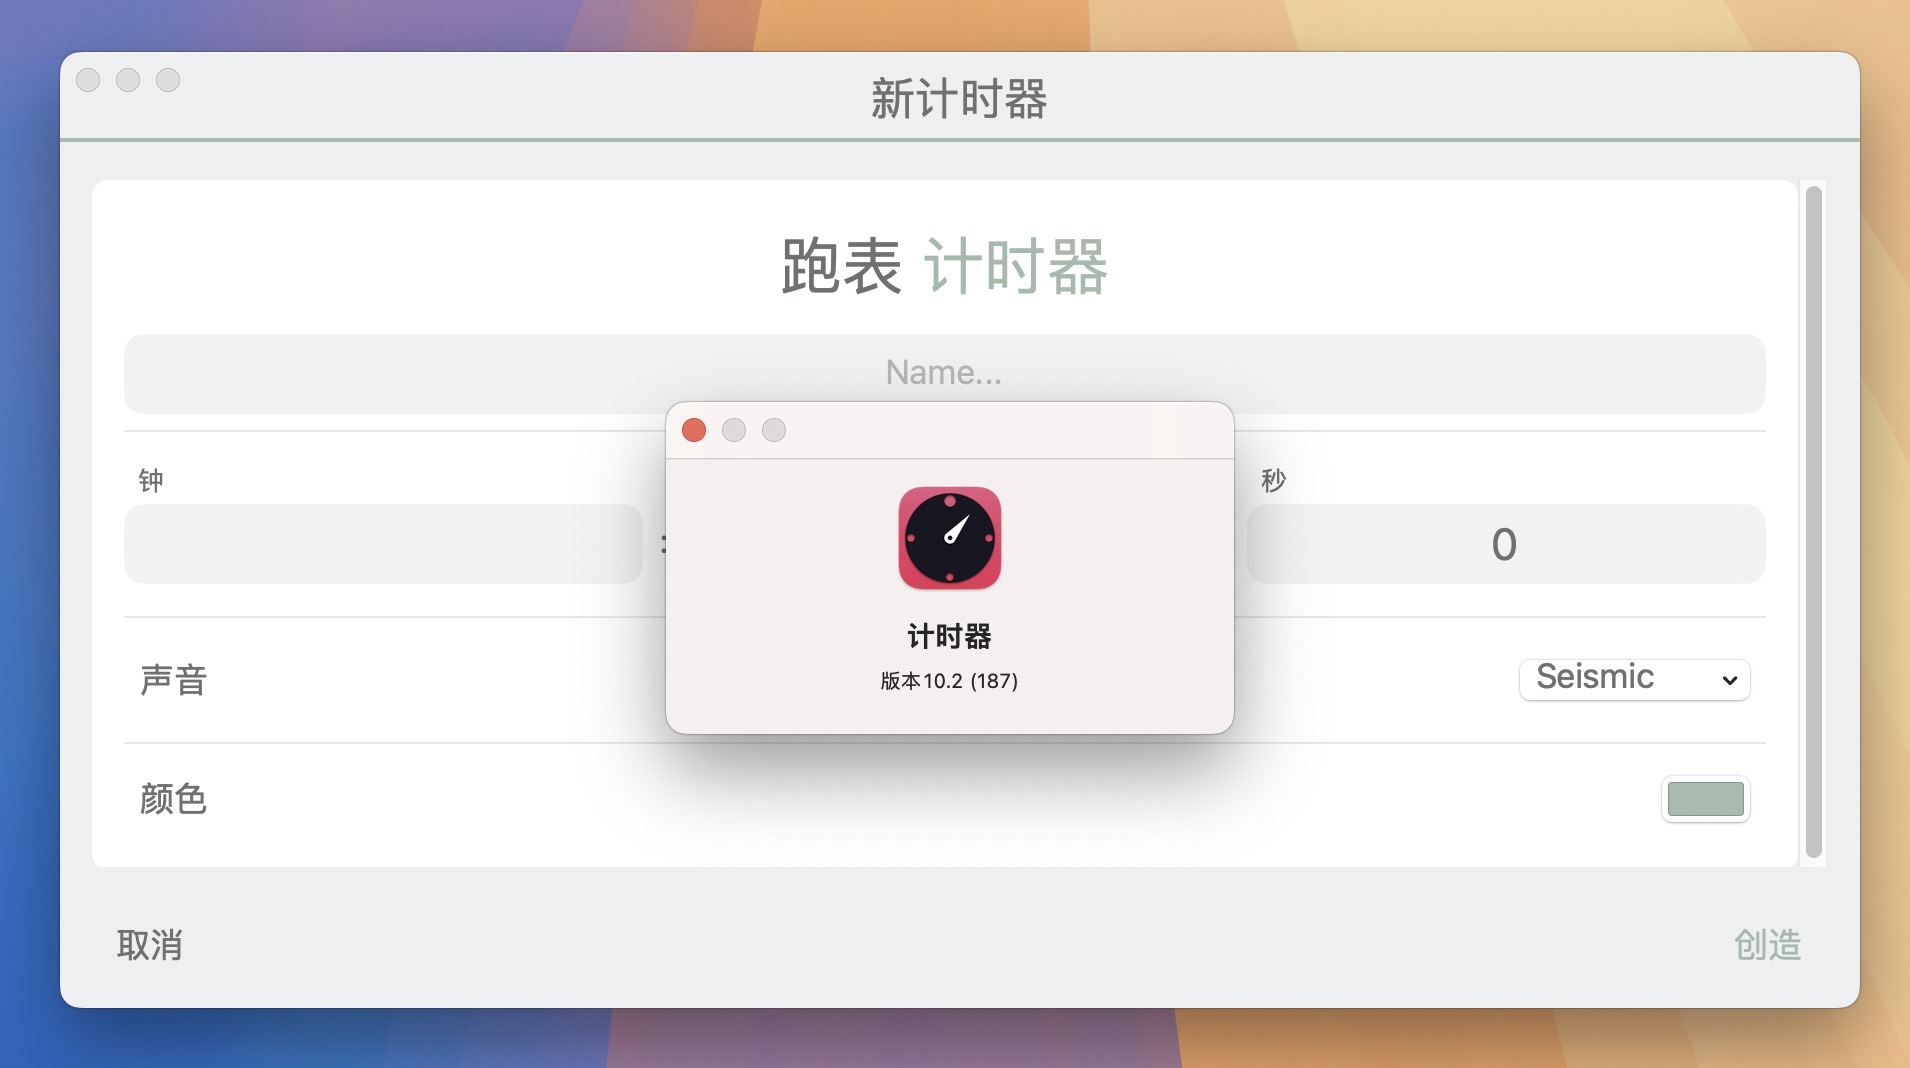Focus the Name... input field
Viewport: 1910px width, 1068px height.
[x=944, y=373]
